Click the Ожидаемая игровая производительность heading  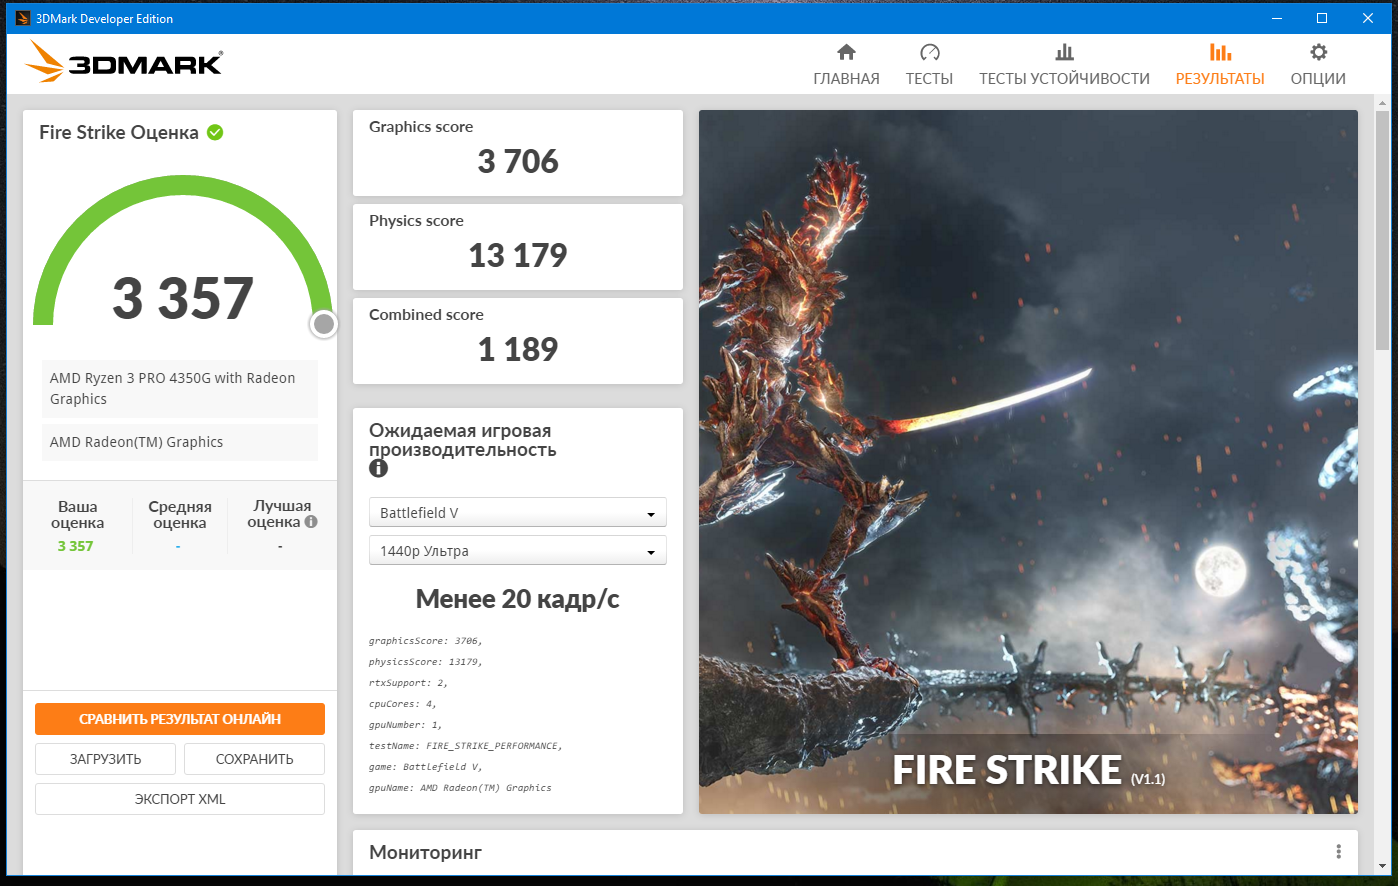coord(462,440)
